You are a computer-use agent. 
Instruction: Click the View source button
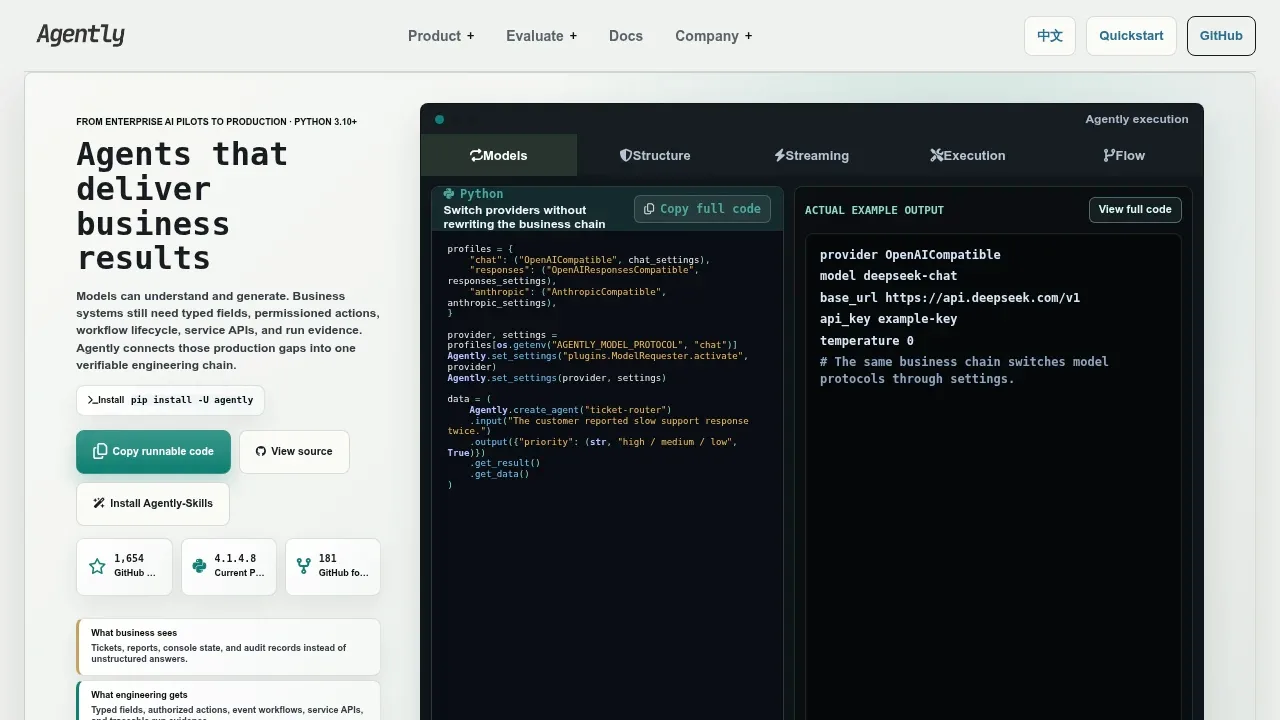[294, 452]
